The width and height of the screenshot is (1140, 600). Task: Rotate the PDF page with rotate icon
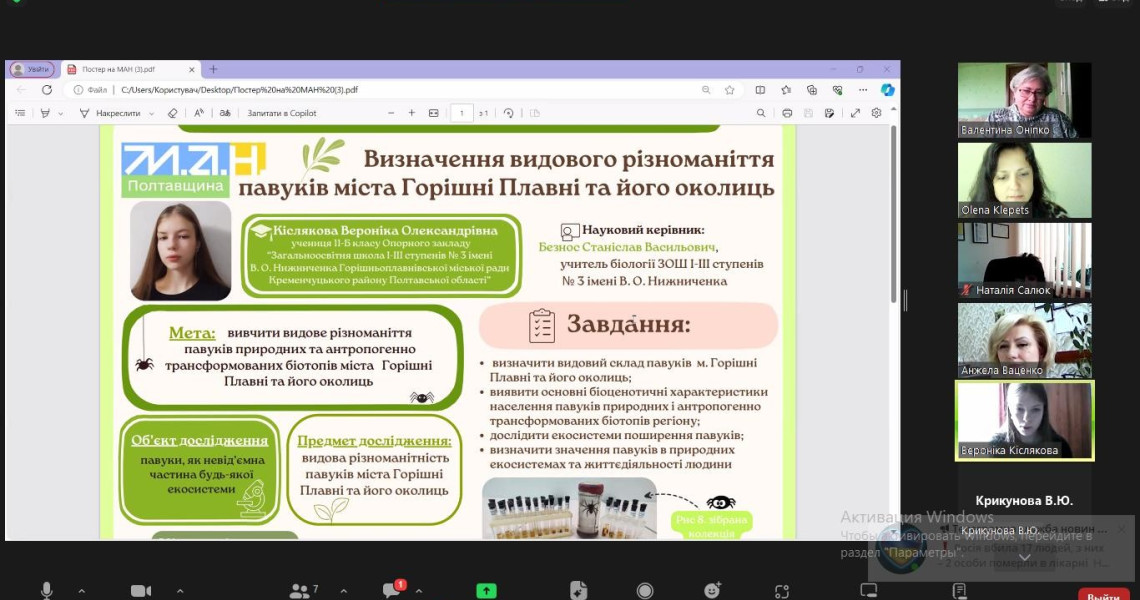[508, 113]
